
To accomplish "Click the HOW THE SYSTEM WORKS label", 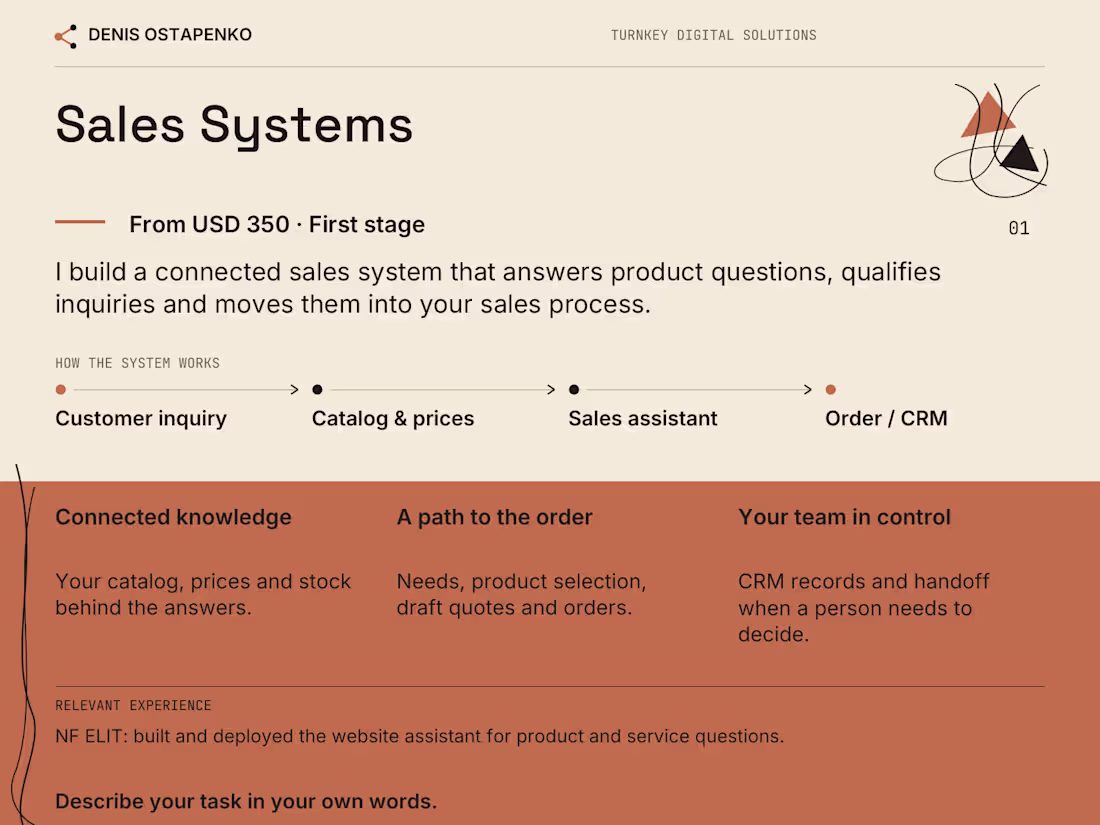I will coord(138,363).
